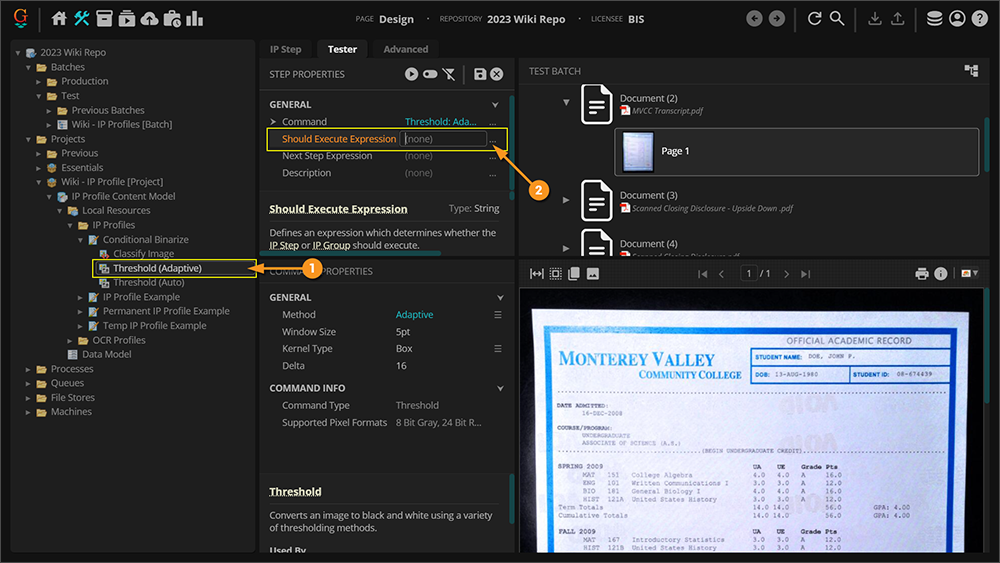This screenshot has height=563, width=1000.
Task: Open the batches play-folder icon
Action: [127, 18]
